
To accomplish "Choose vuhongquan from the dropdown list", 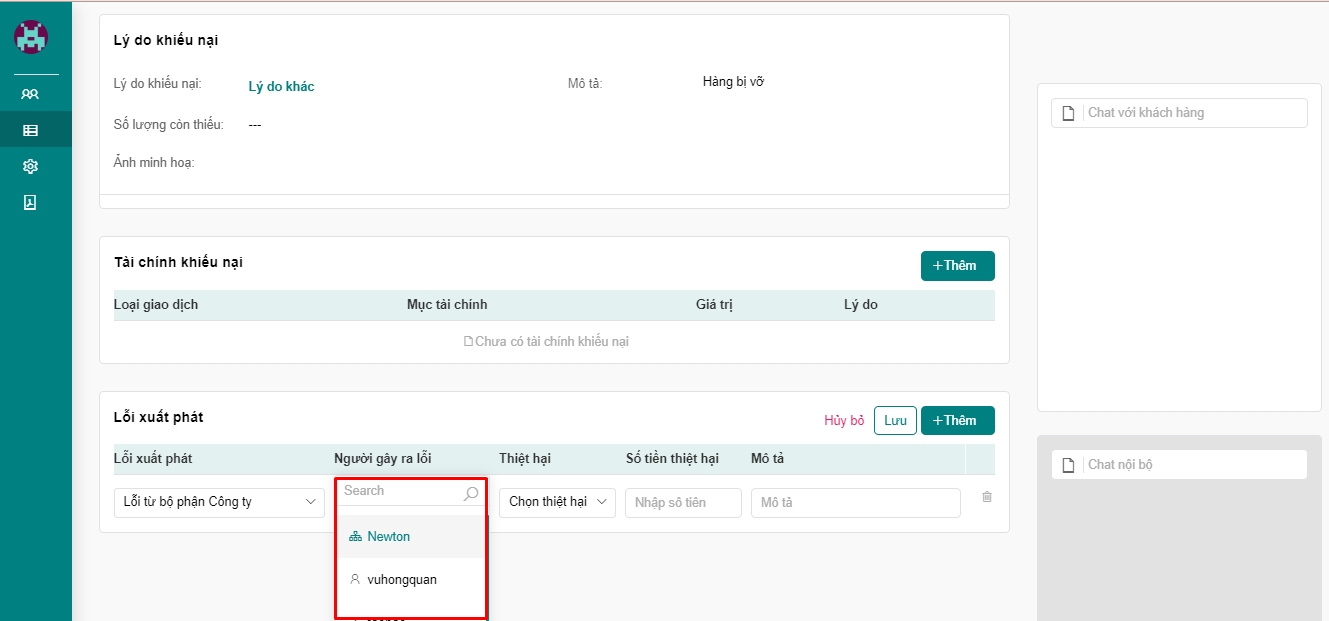I will [401, 580].
